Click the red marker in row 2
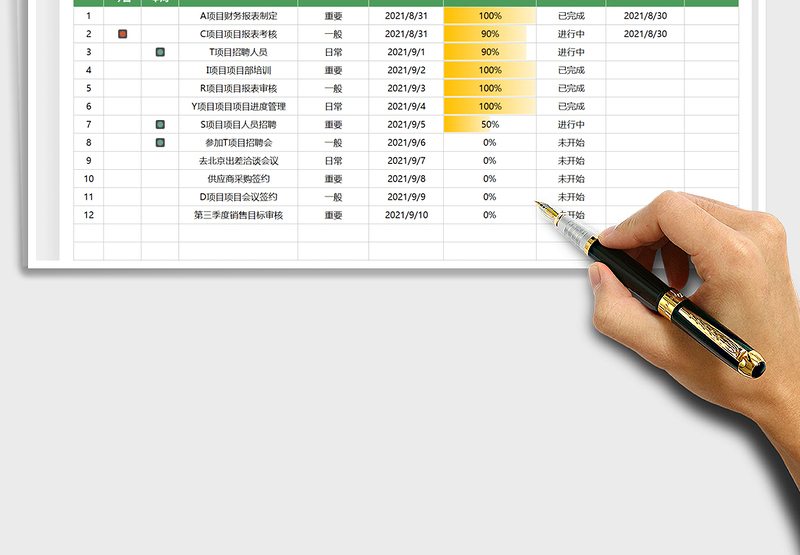 click(123, 34)
